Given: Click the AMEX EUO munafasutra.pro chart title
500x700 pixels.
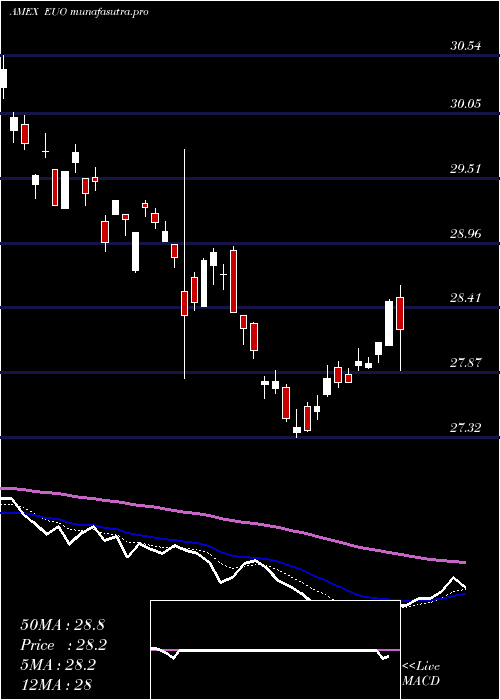Looking at the screenshot, I should (x=79, y=12).
